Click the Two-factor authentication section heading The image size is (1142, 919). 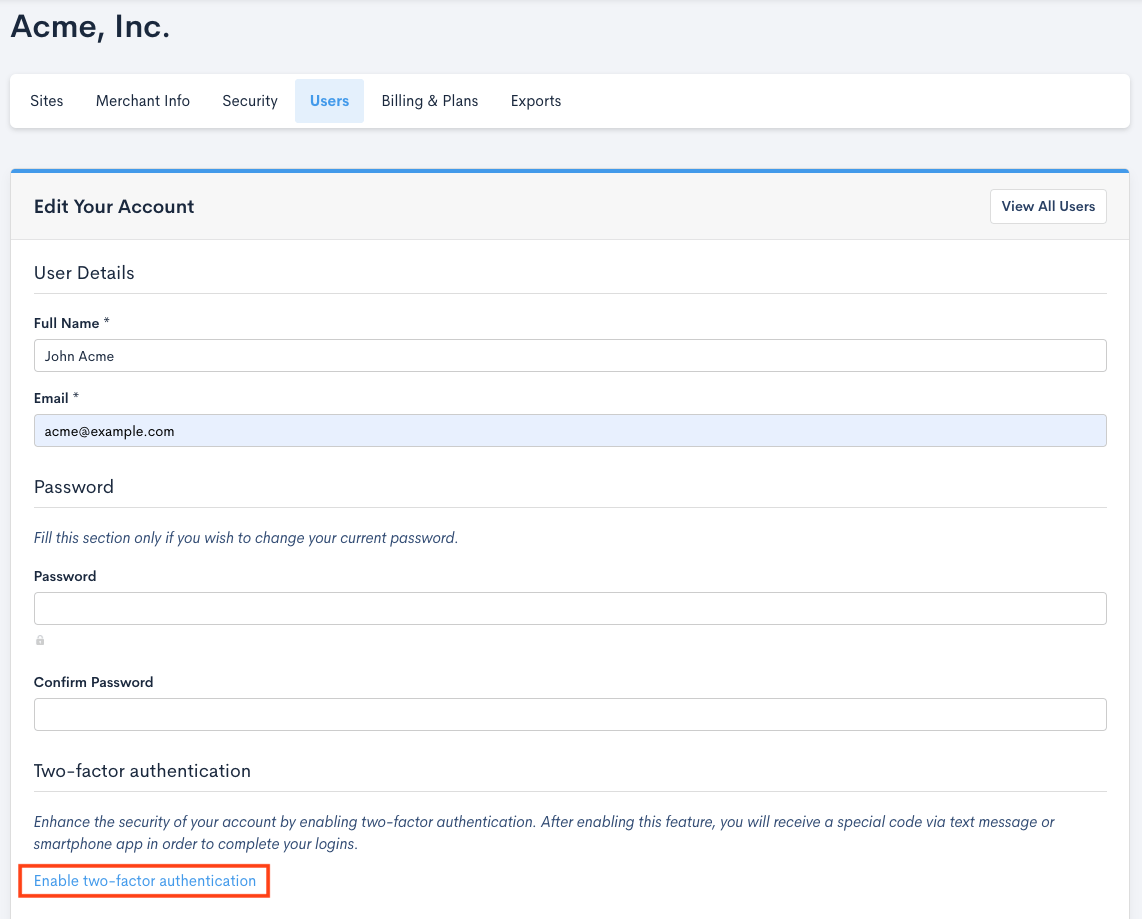(x=142, y=771)
